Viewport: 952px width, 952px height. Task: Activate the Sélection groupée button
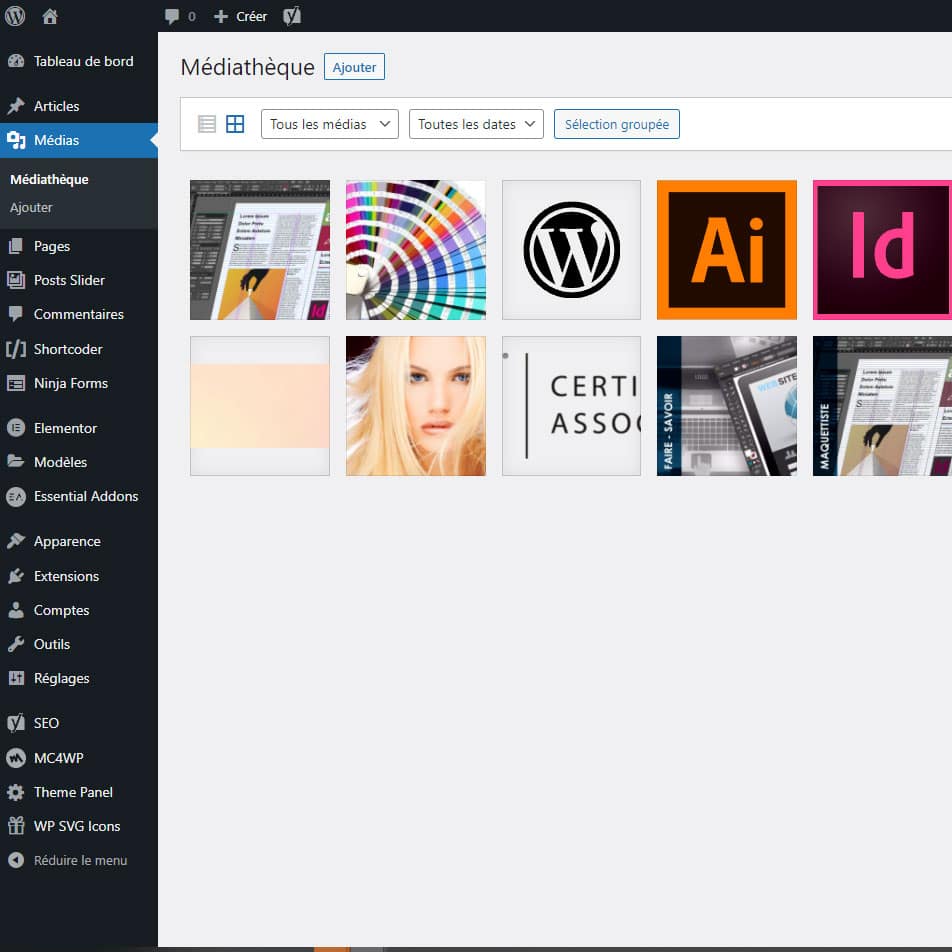[x=617, y=124]
